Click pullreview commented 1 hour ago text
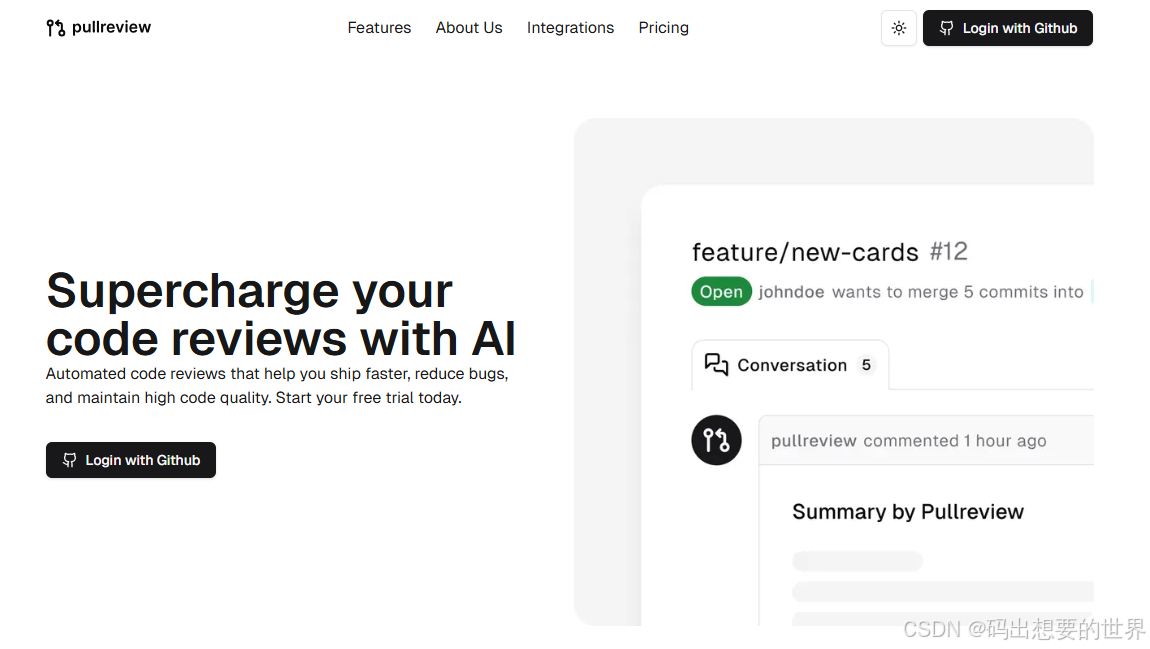Image resolution: width=1150 pixels, height=649 pixels. 909,441
